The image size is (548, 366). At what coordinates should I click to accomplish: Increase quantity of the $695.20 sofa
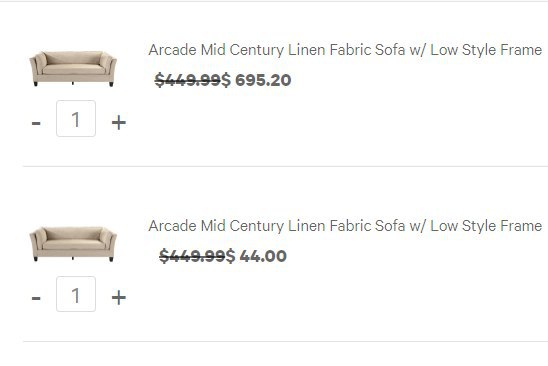118,122
